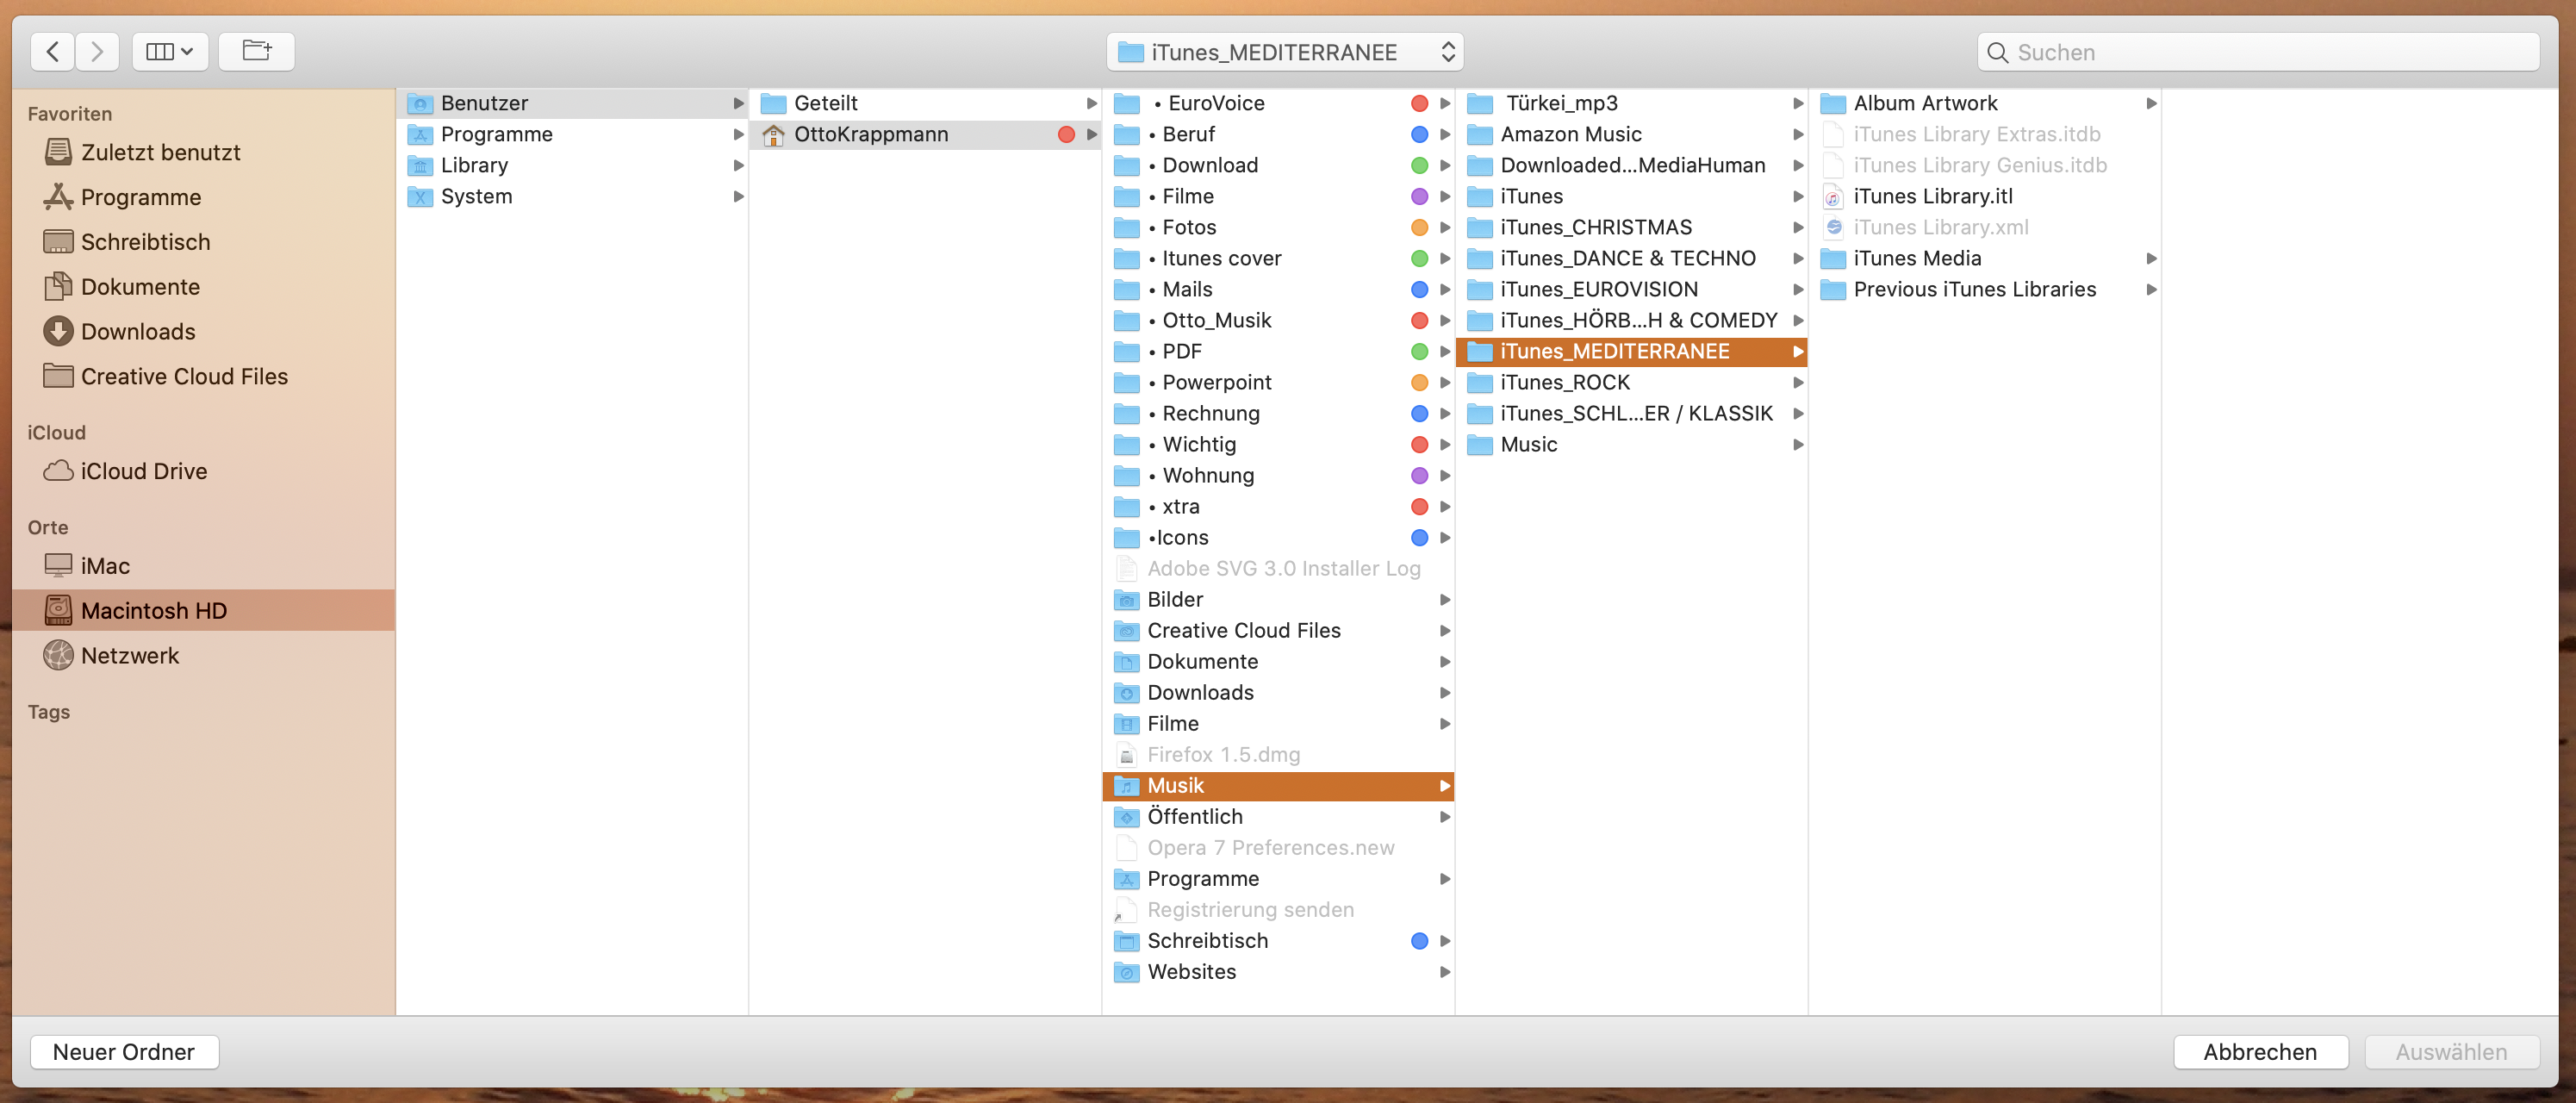Select the iMac location in sidebar
Screen dimensions: 2576x1103
[x=105, y=566]
